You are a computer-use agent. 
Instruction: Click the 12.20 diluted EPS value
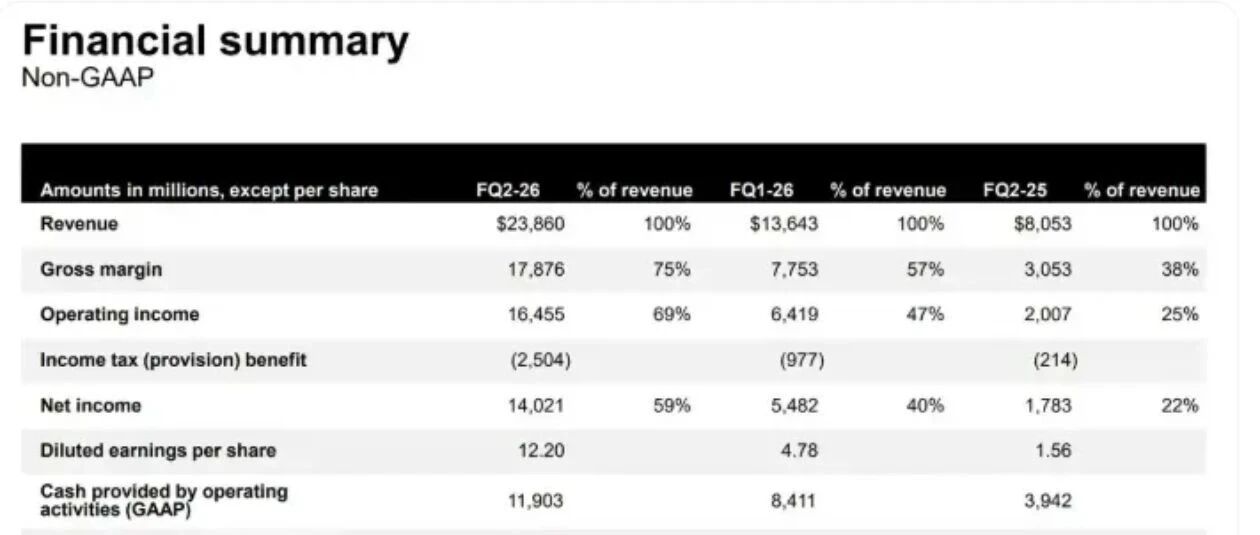[541, 451]
